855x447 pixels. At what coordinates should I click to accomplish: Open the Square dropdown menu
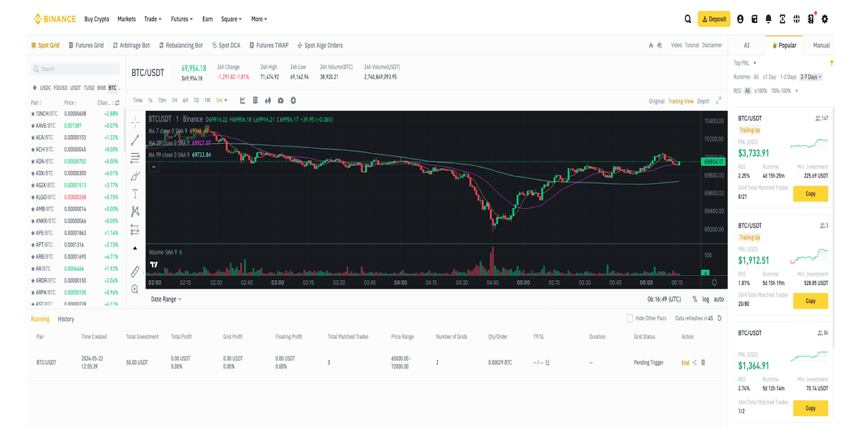click(x=231, y=19)
